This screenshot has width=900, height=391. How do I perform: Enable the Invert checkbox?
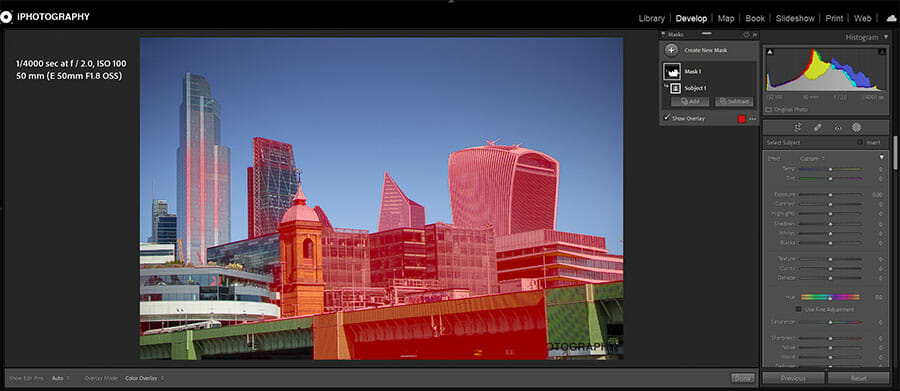click(x=860, y=142)
